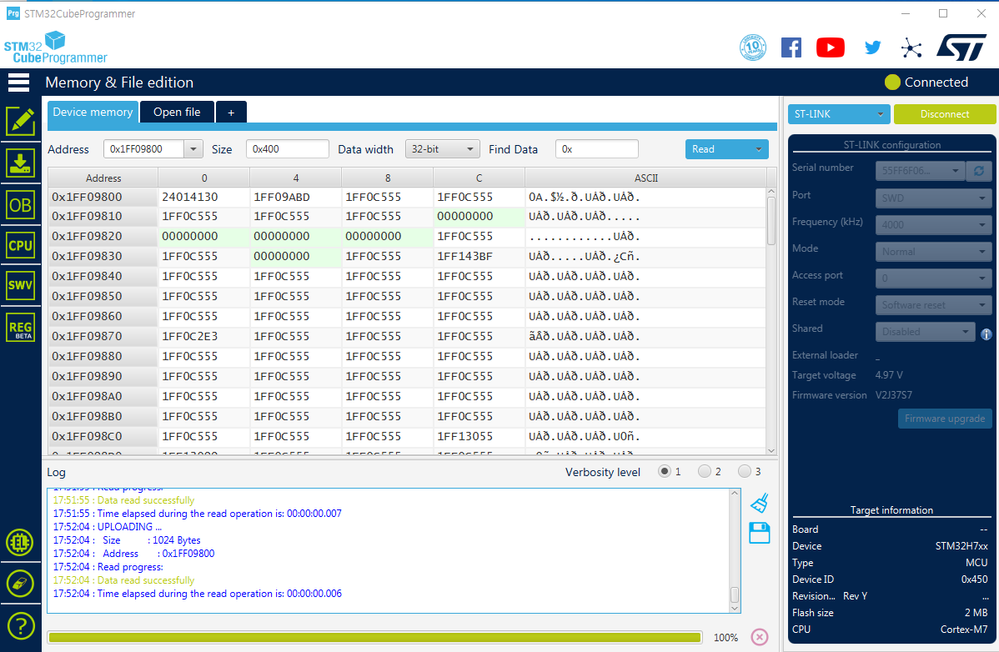Open the Port SWD dropdown
Screen dimensions: 999x652
coord(933,198)
